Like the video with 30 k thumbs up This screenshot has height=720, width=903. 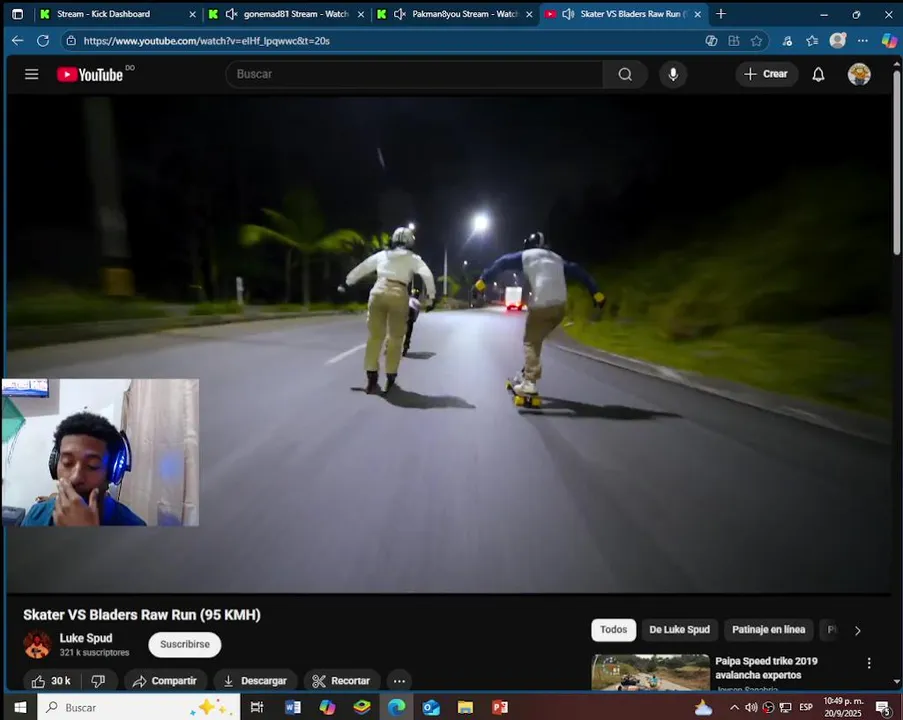52,681
